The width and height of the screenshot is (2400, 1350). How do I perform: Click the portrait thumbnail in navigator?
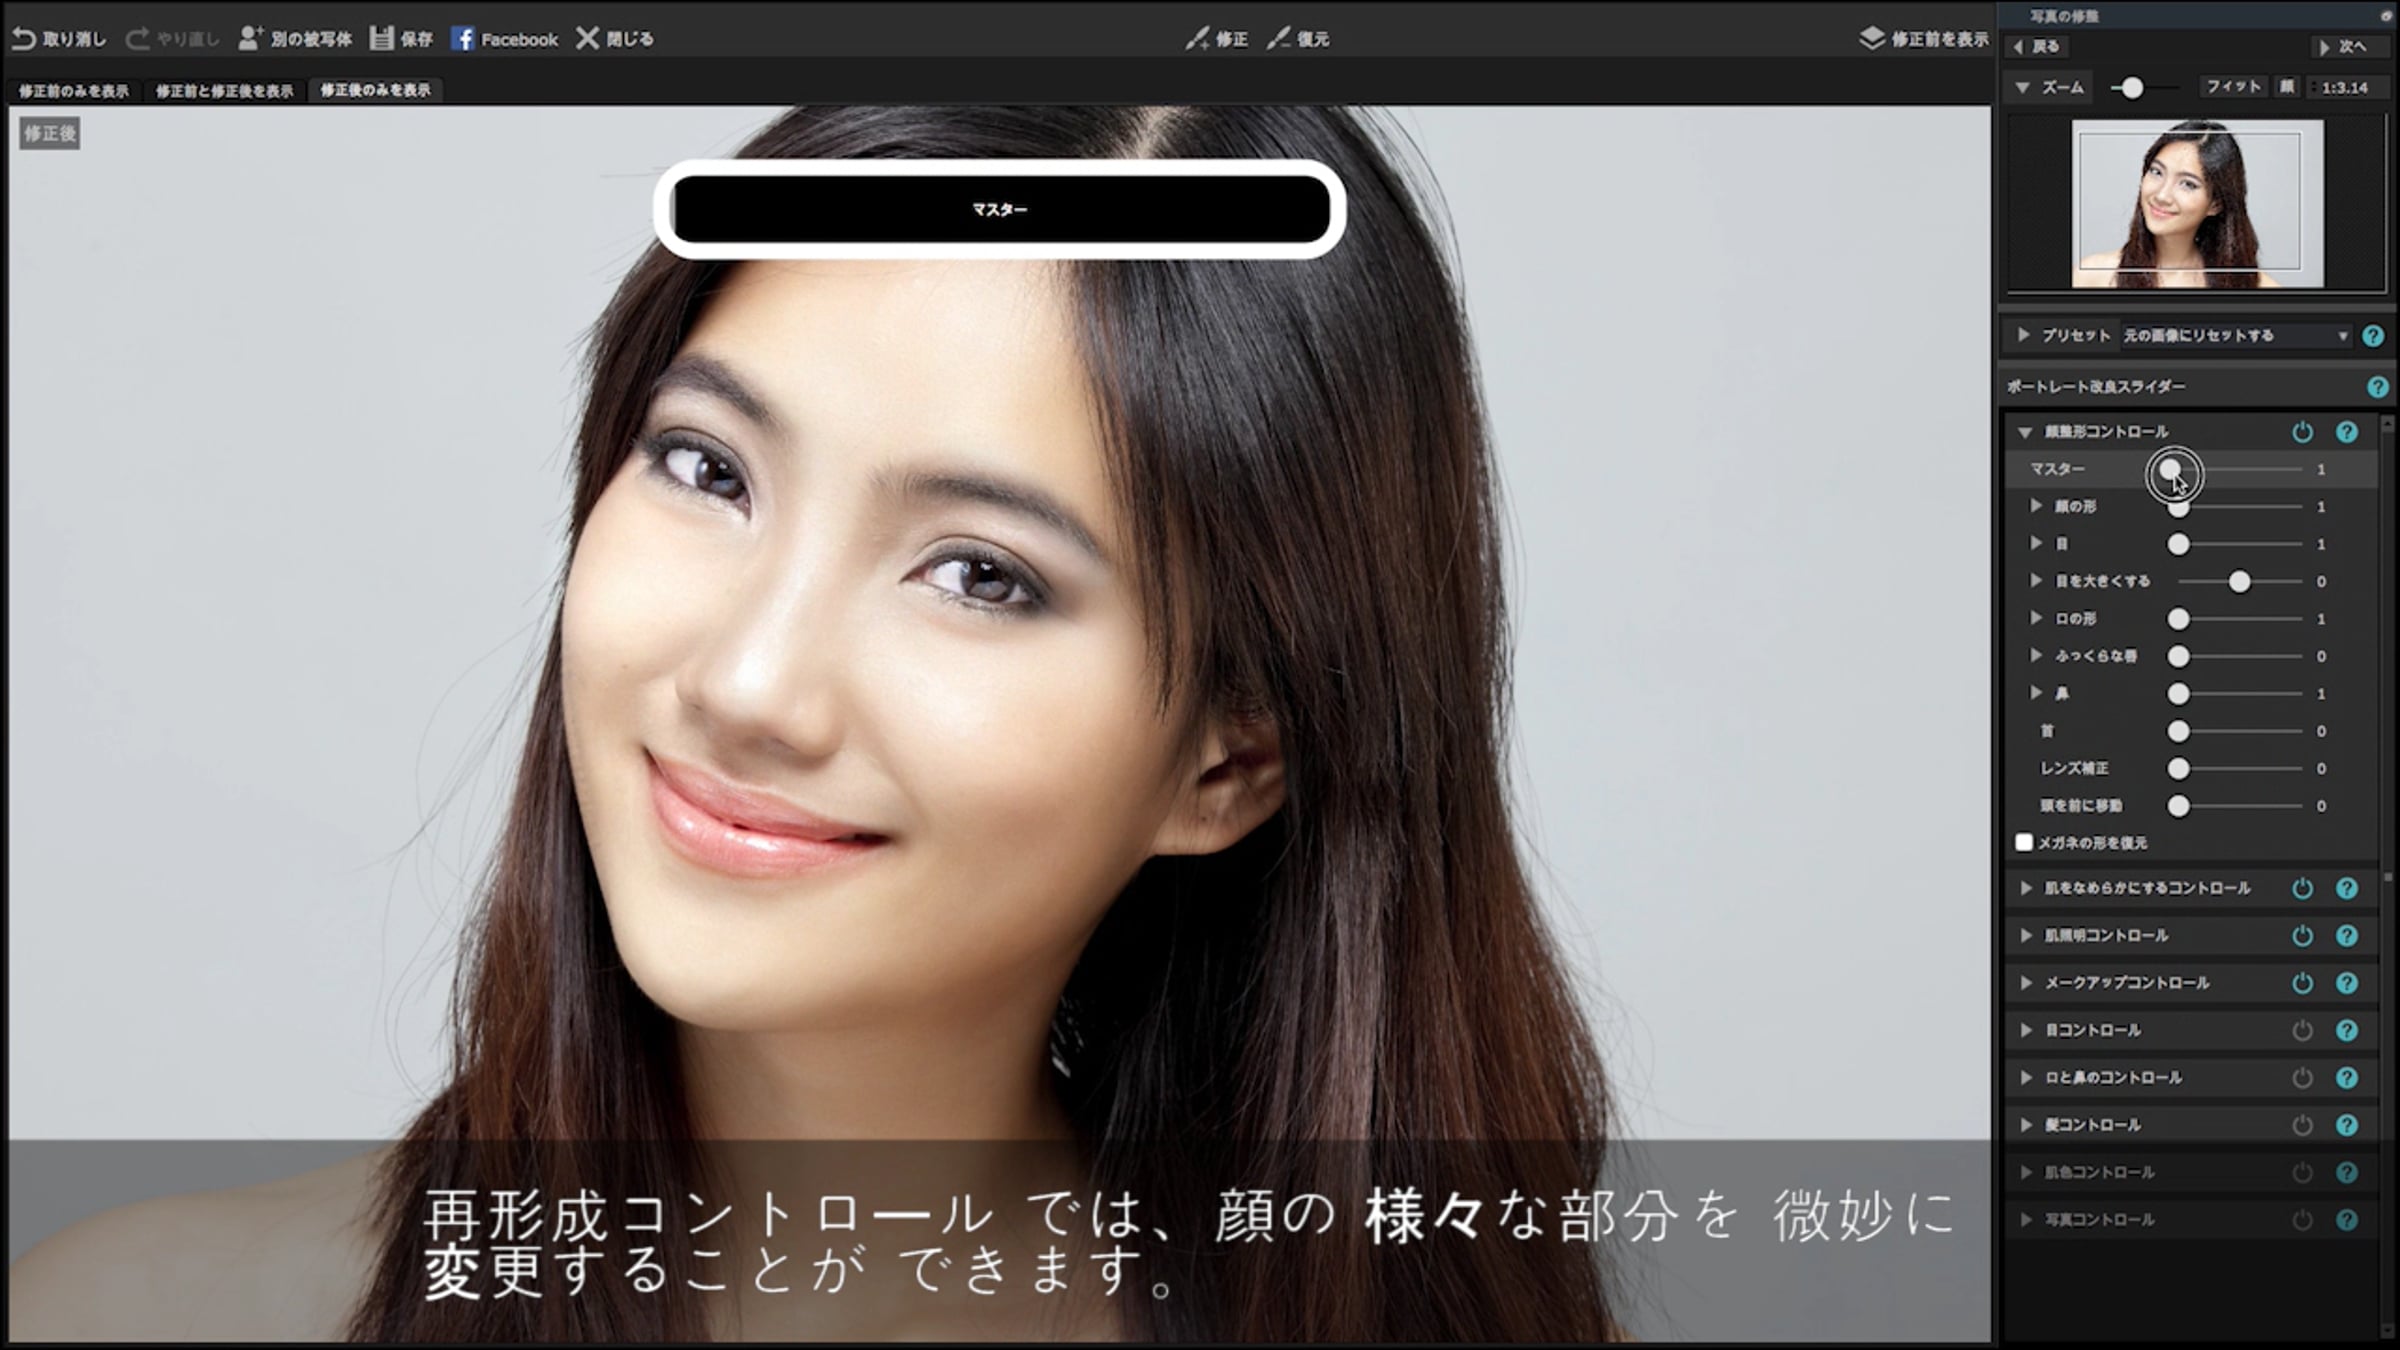[2196, 204]
